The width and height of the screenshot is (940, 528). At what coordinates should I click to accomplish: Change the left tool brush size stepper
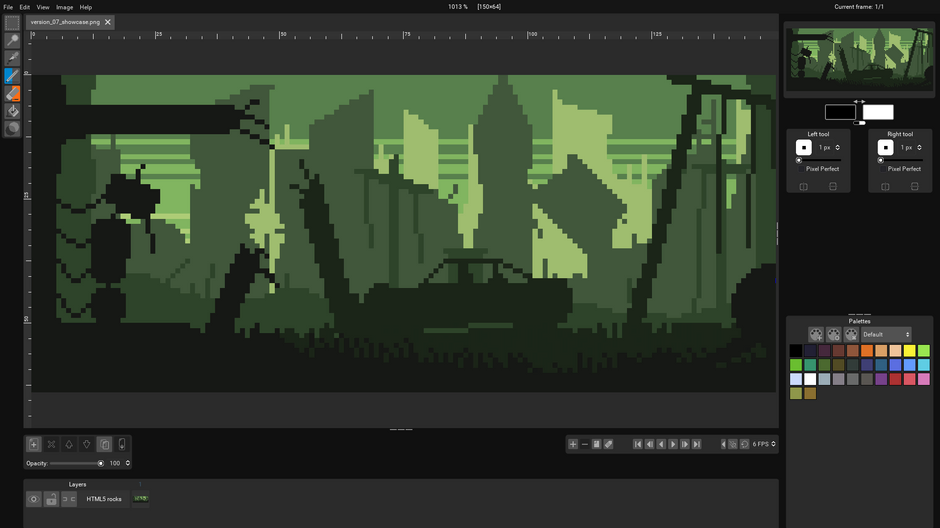click(x=838, y=147)
